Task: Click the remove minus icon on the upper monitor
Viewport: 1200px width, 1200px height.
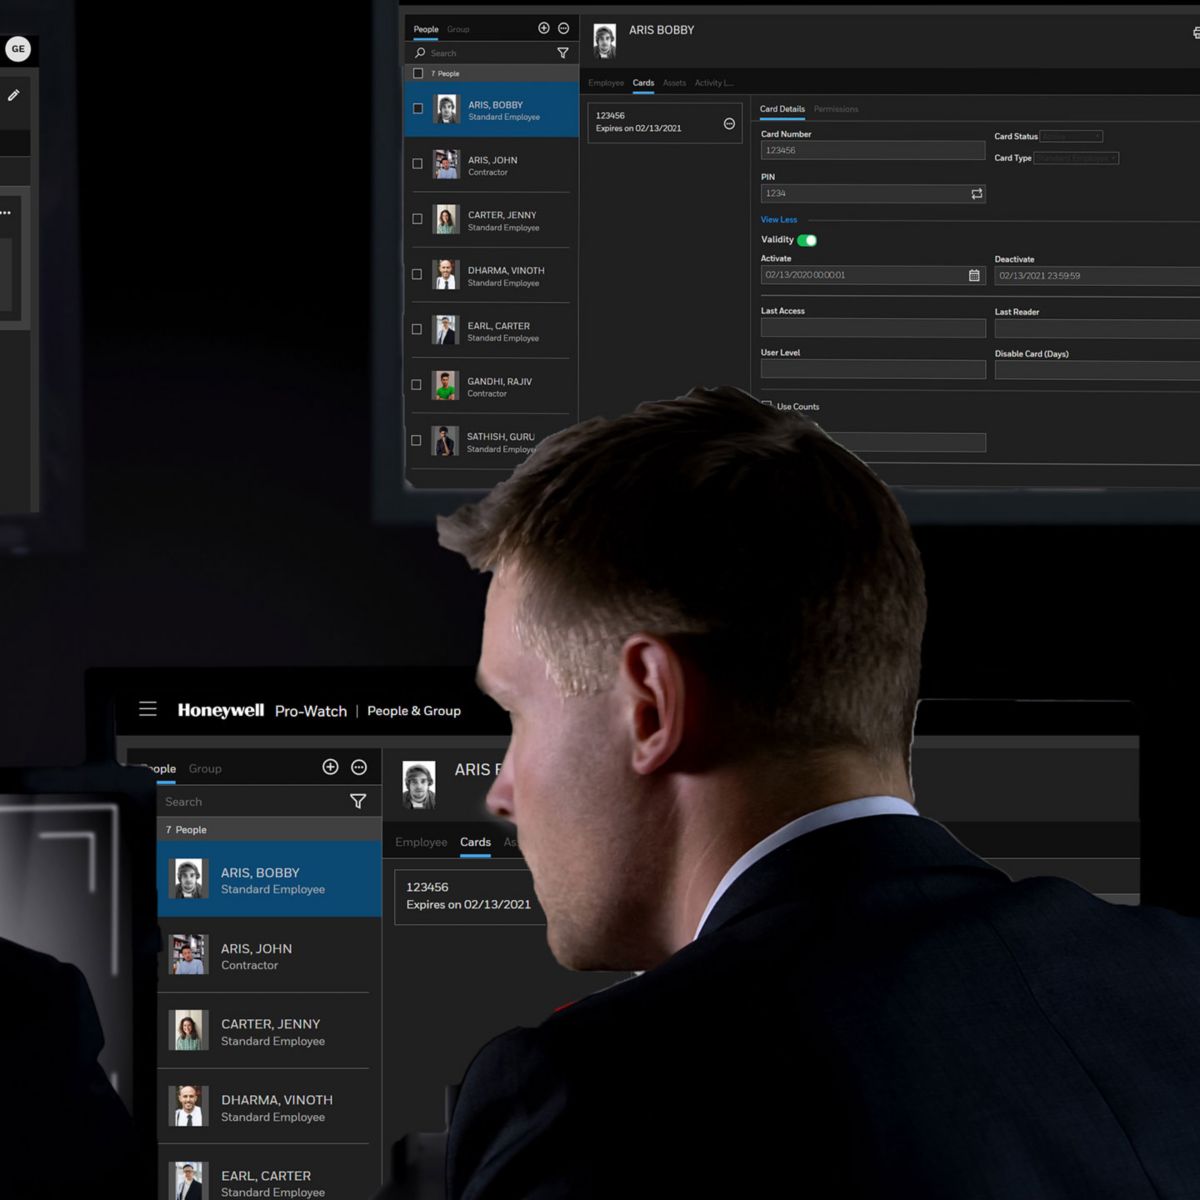Action: pyautogui.click(x=563, y=28)
